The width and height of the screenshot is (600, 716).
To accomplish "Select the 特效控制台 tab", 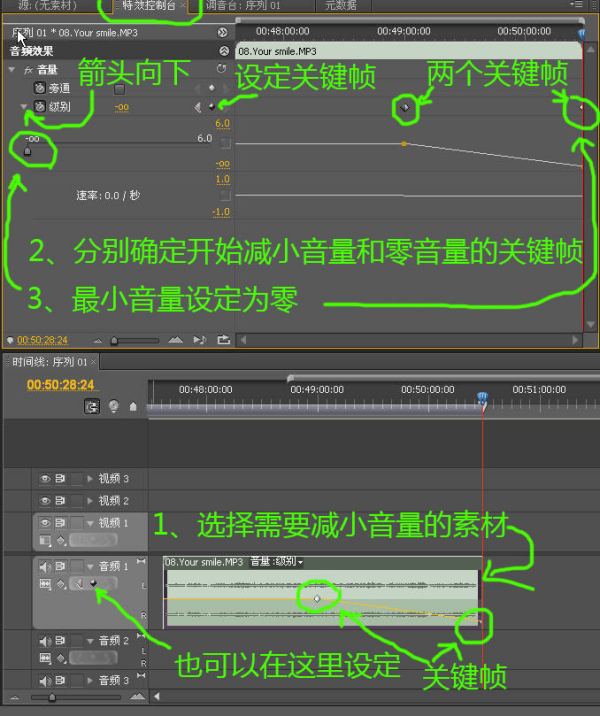I will click(x=149, y=5).
